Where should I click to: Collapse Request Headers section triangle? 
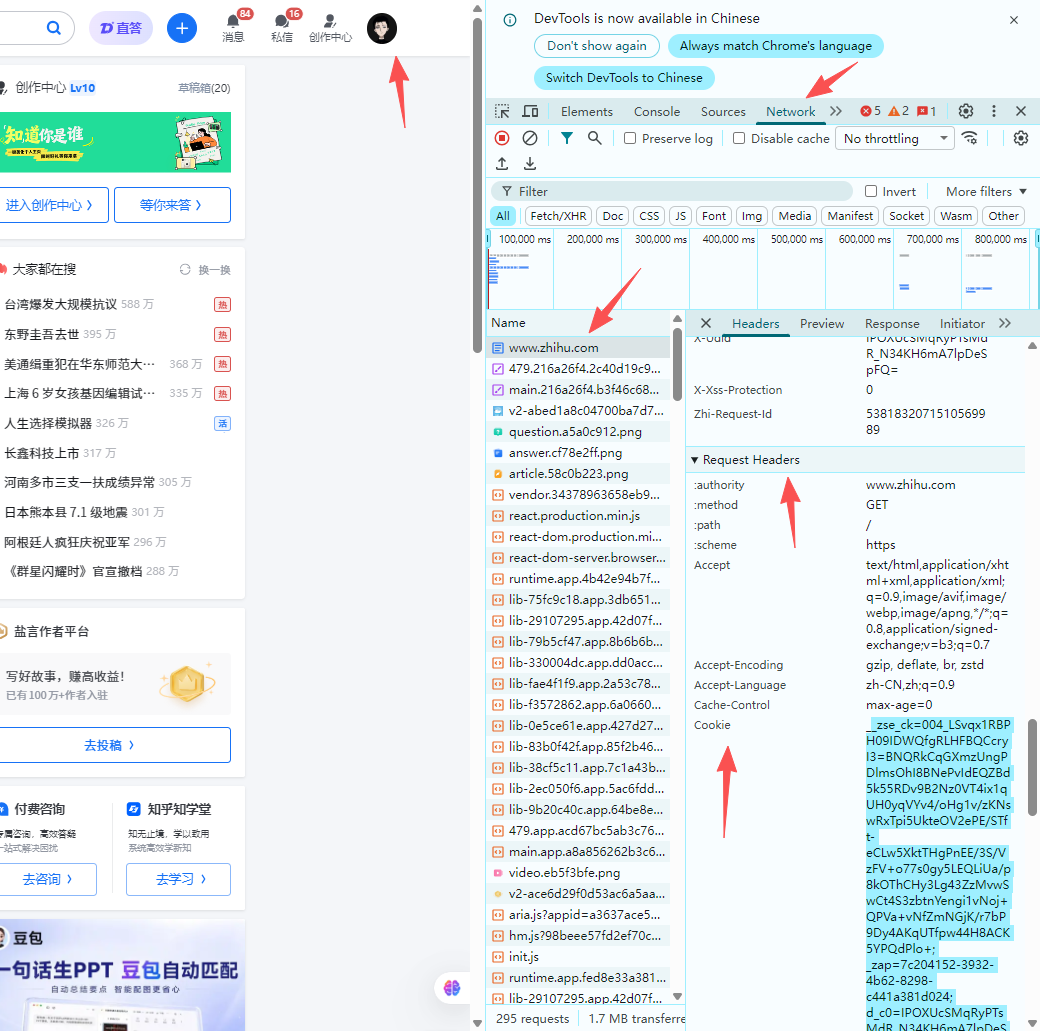pos(694,460)
